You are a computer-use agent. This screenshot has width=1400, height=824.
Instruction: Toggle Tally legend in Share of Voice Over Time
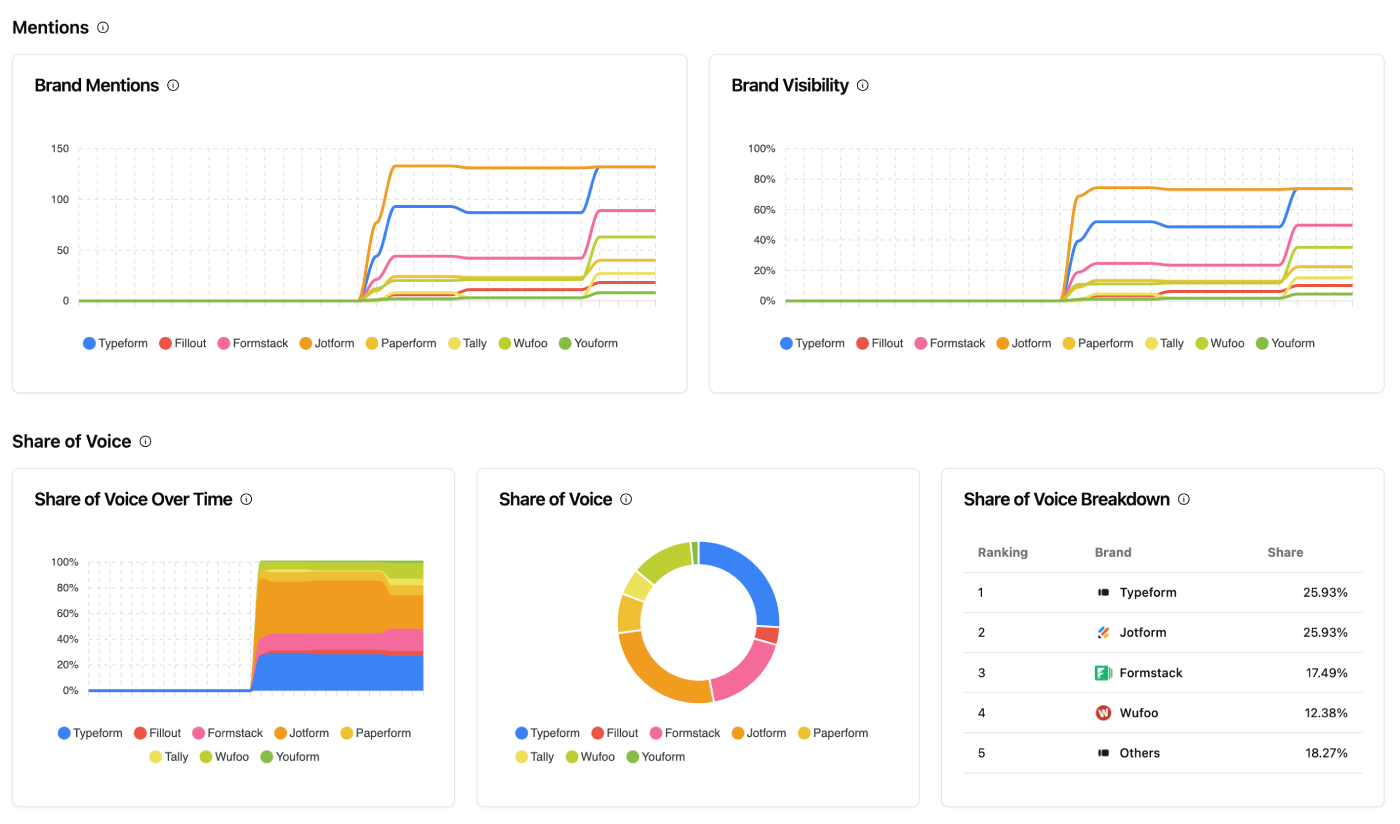pyautogui.click(x=168, y=758)
